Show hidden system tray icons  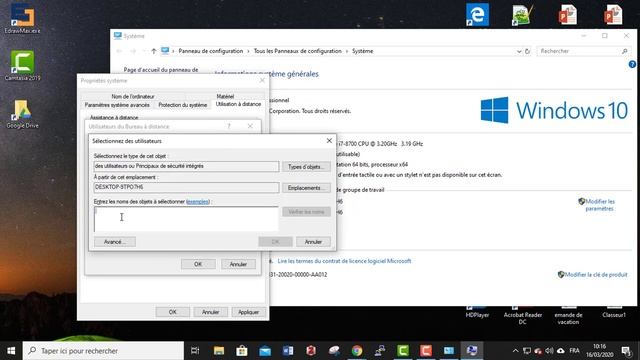coord(515,351)
